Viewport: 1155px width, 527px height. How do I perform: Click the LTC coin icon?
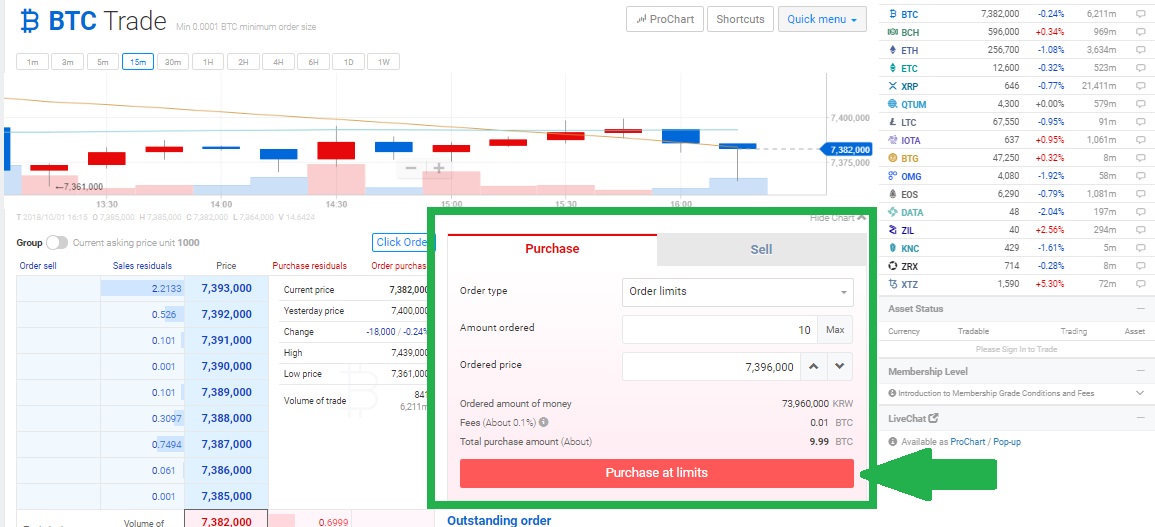coord(893,122)
